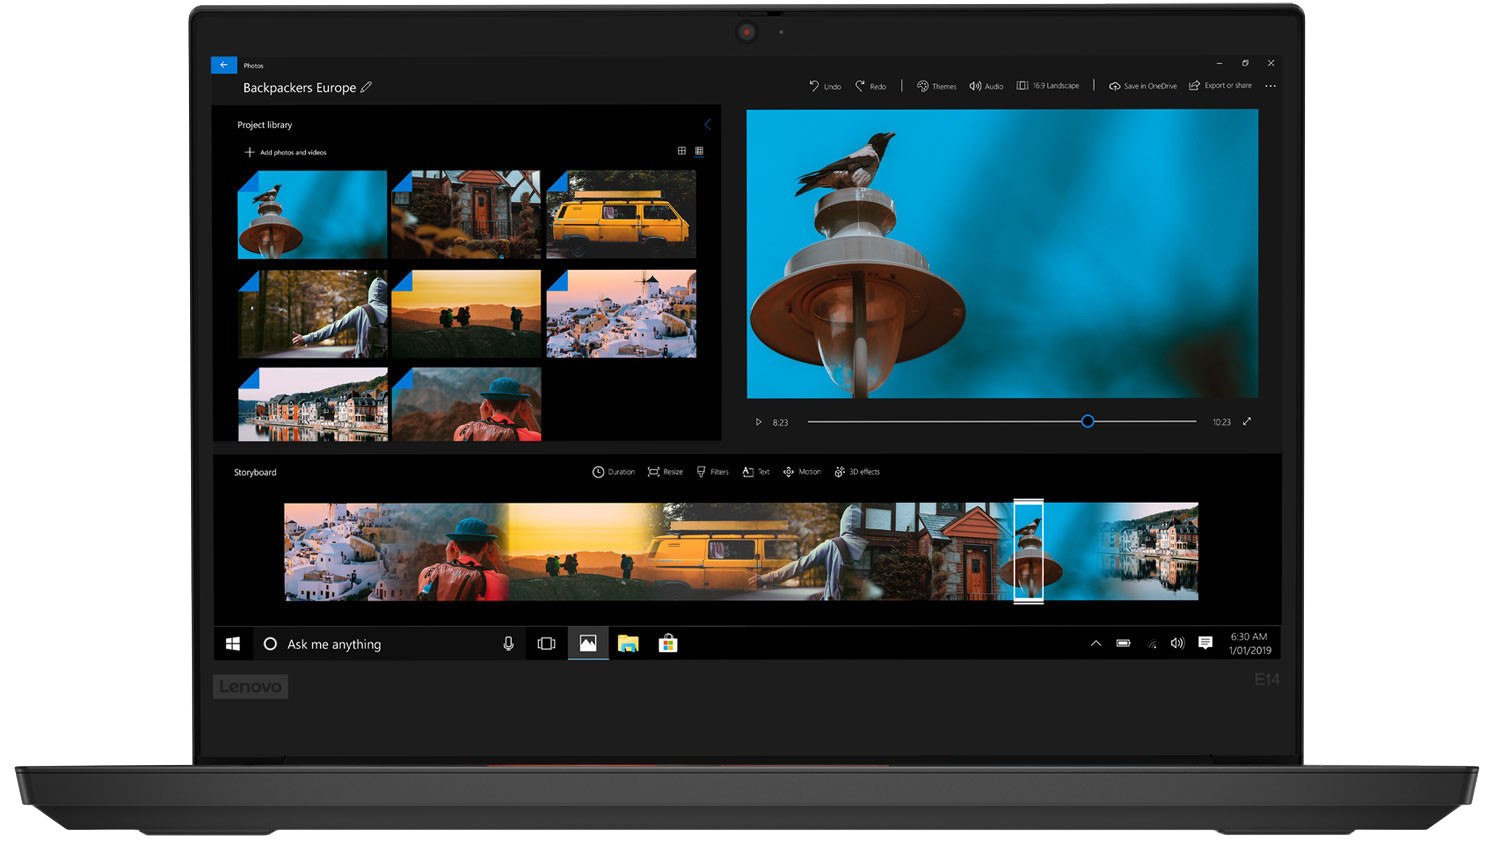Show hidden system tray icons
This screenshot has width=1500, height=854.
coord(1096,644)
